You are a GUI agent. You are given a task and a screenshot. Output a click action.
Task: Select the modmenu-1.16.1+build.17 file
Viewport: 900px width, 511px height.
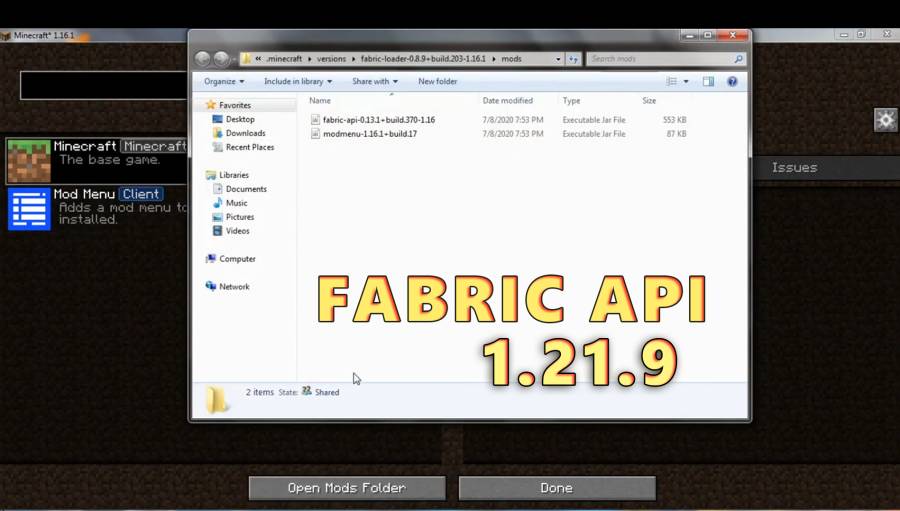(370, 134)
